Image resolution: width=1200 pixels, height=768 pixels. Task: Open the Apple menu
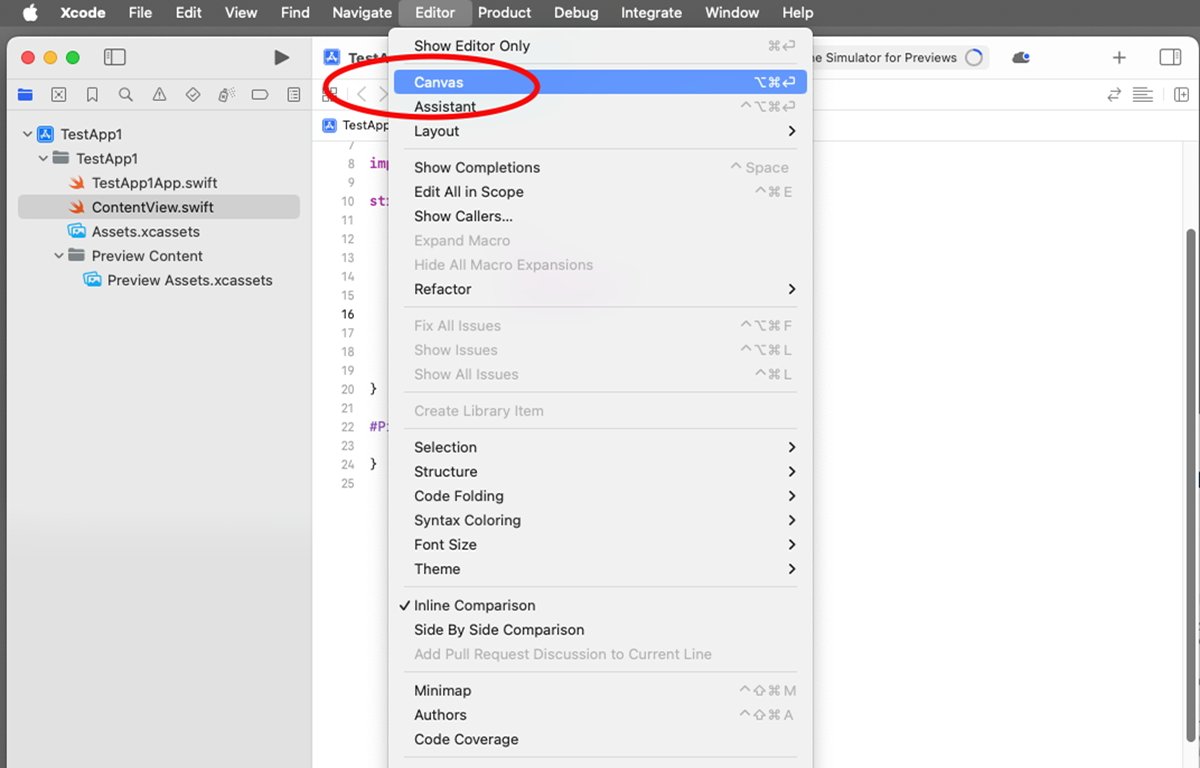(30, 13)
